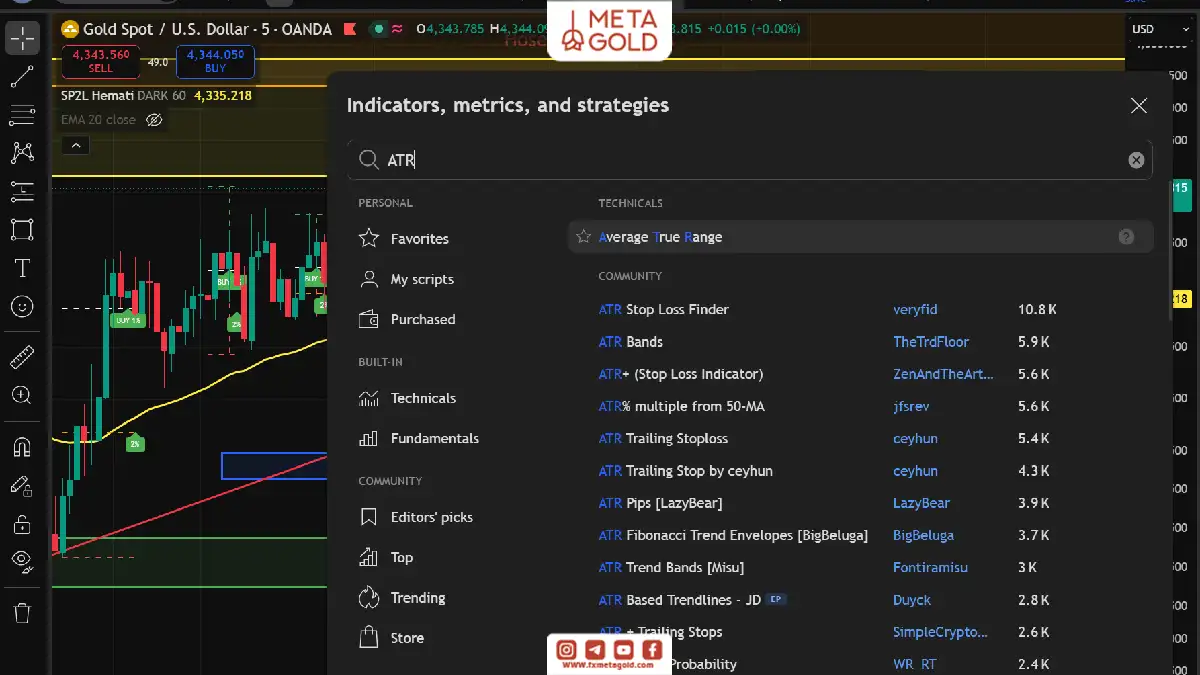
Task: Show help for Average True Range
Action: click(x=1126, y=237)
